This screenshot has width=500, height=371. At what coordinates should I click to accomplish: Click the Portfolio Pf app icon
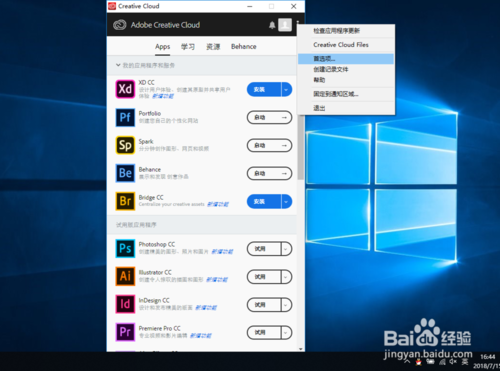click(125, 117)
